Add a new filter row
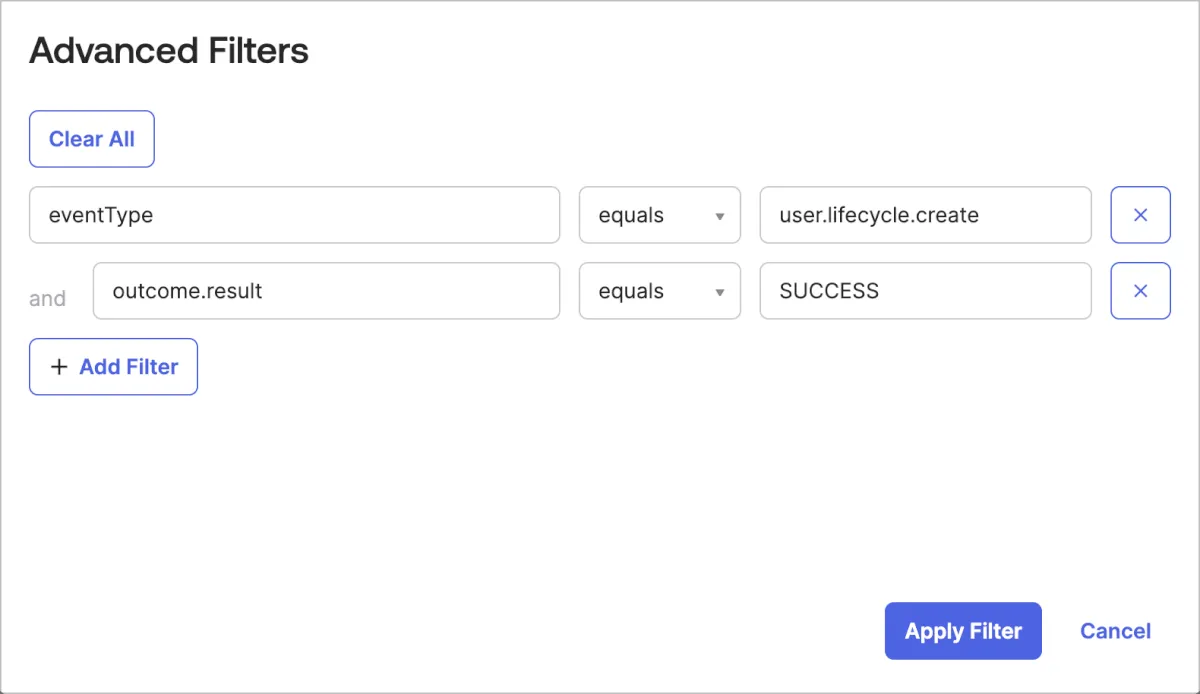The image size is (1200, 694). pyautogui.click(x=113, y=367)
